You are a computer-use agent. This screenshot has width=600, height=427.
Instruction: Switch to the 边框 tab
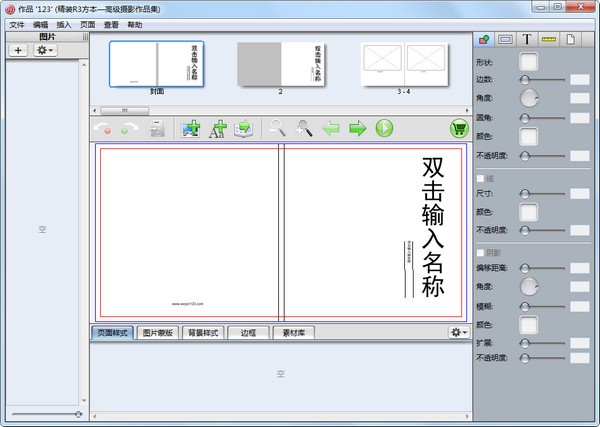pyautogui.click(x=248, y=333)
